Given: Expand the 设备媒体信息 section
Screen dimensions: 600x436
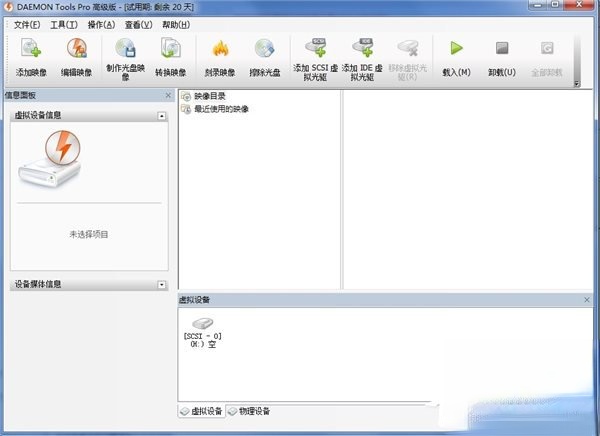Looking at the screenshot, I should (162, 285).
